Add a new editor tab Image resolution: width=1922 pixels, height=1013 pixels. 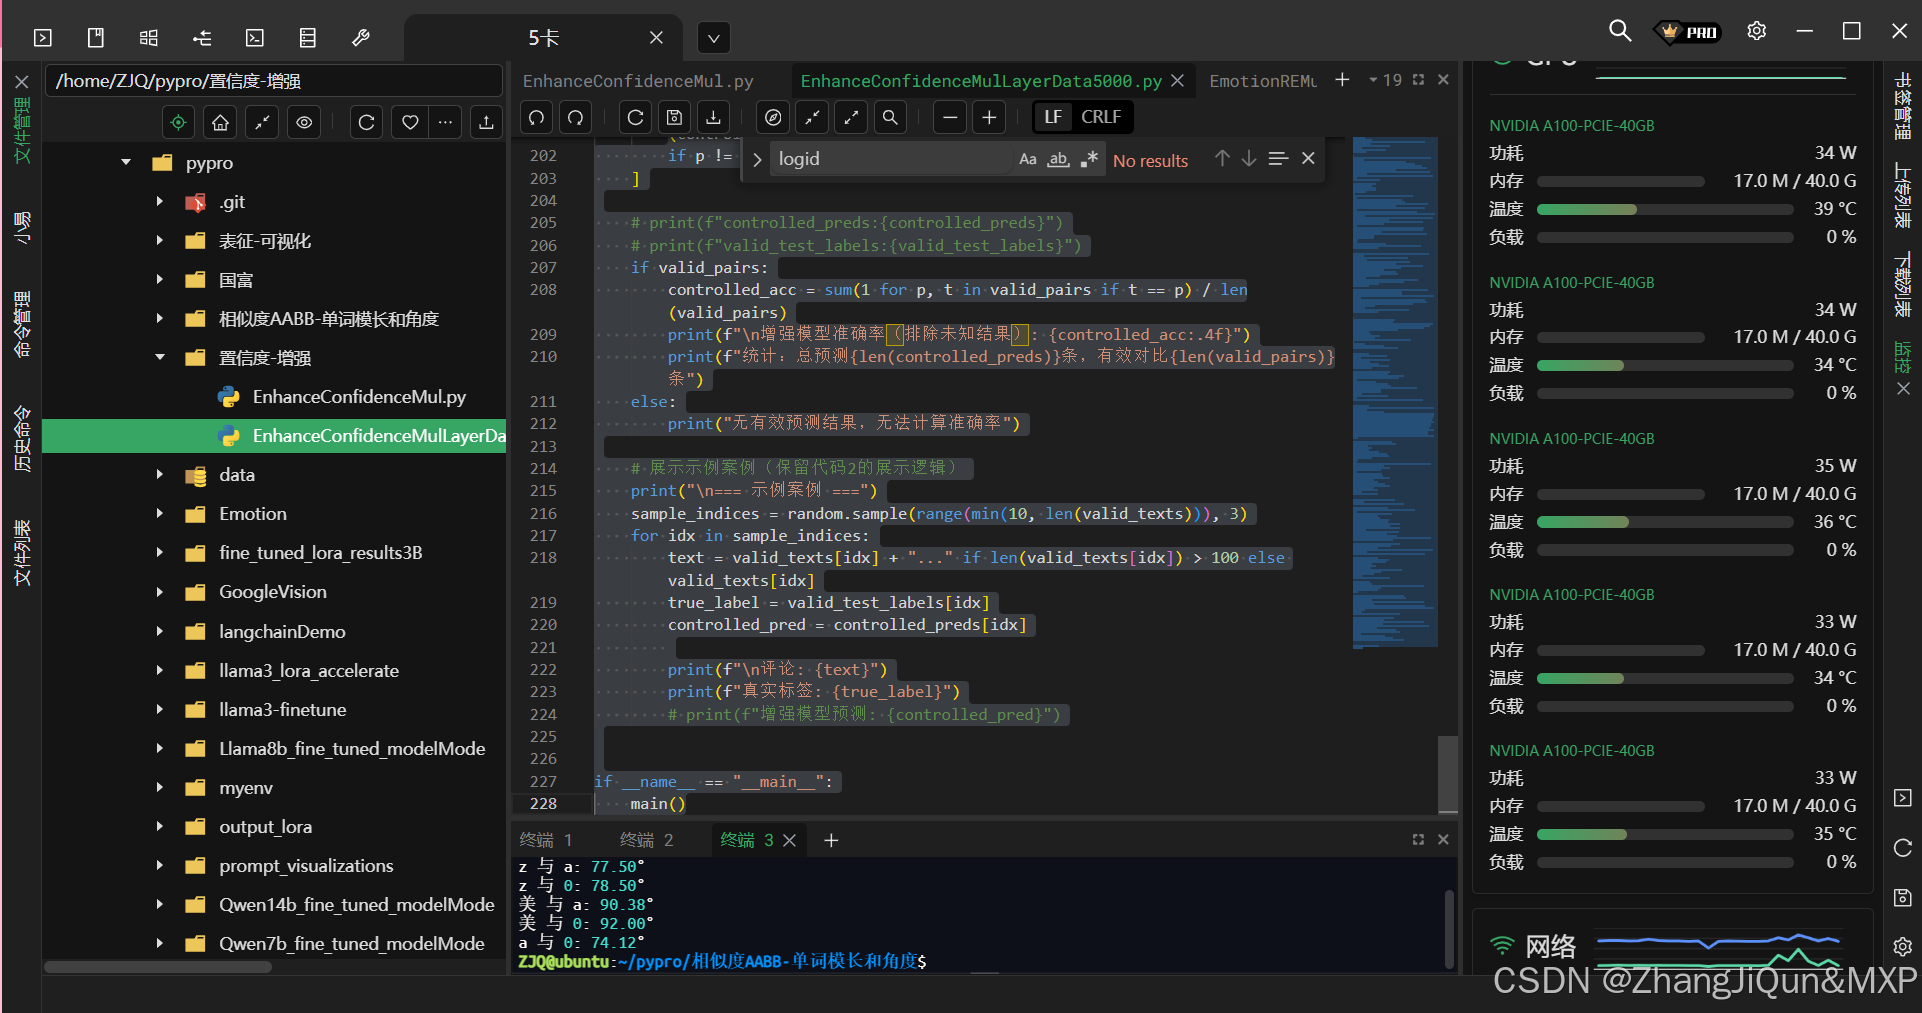(1342, 80)
